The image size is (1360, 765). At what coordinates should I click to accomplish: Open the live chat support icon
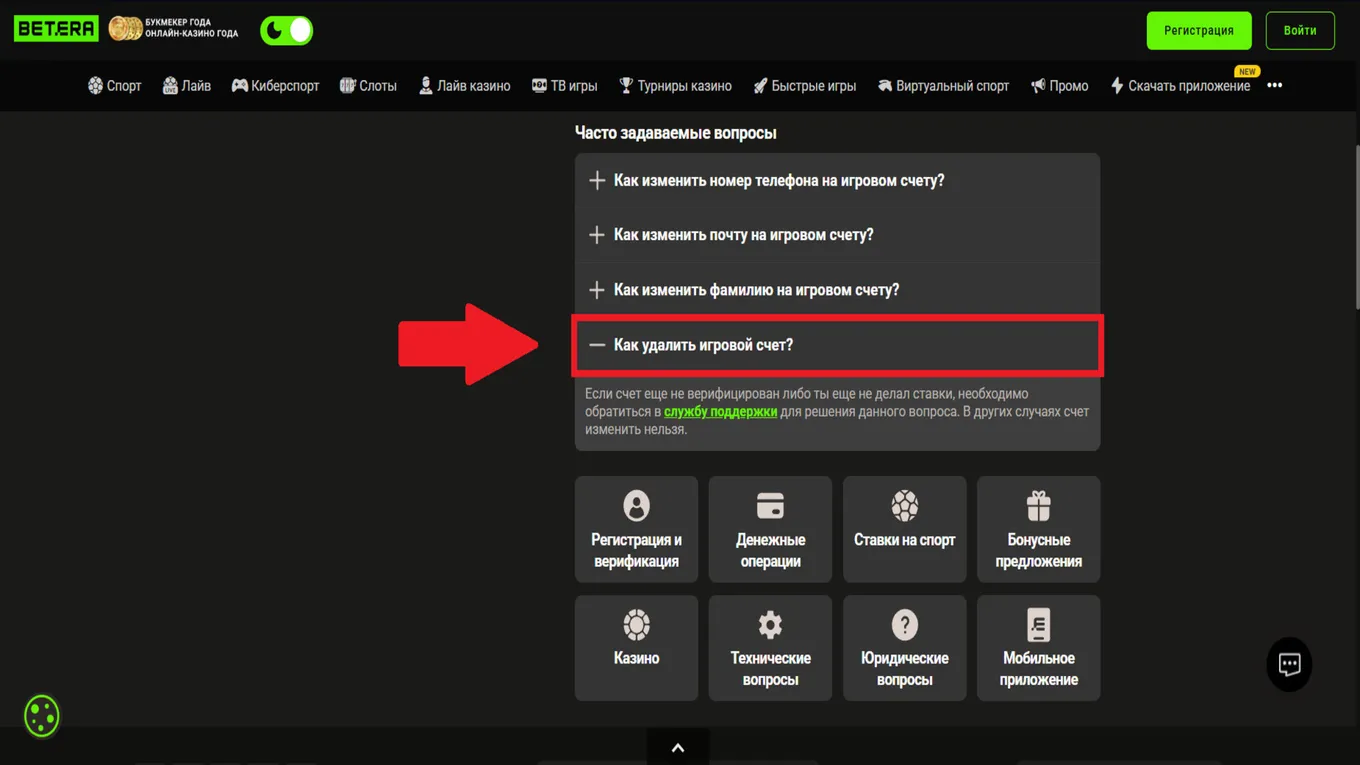coord(1289,664)
